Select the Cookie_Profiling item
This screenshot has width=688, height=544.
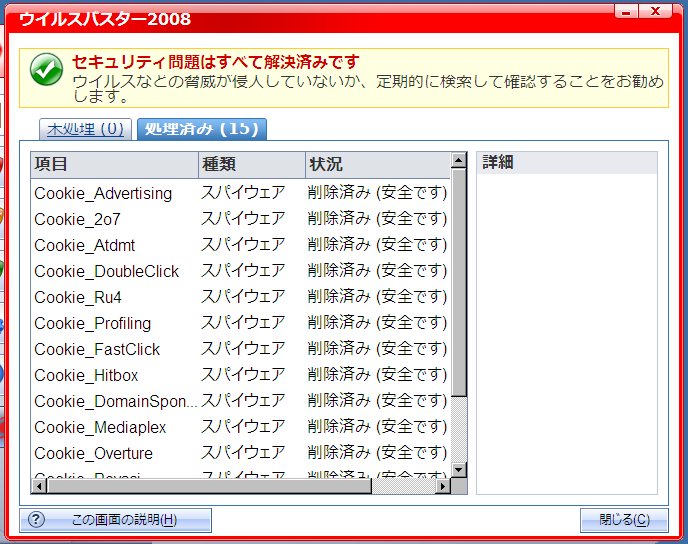(x=240, y=323)
